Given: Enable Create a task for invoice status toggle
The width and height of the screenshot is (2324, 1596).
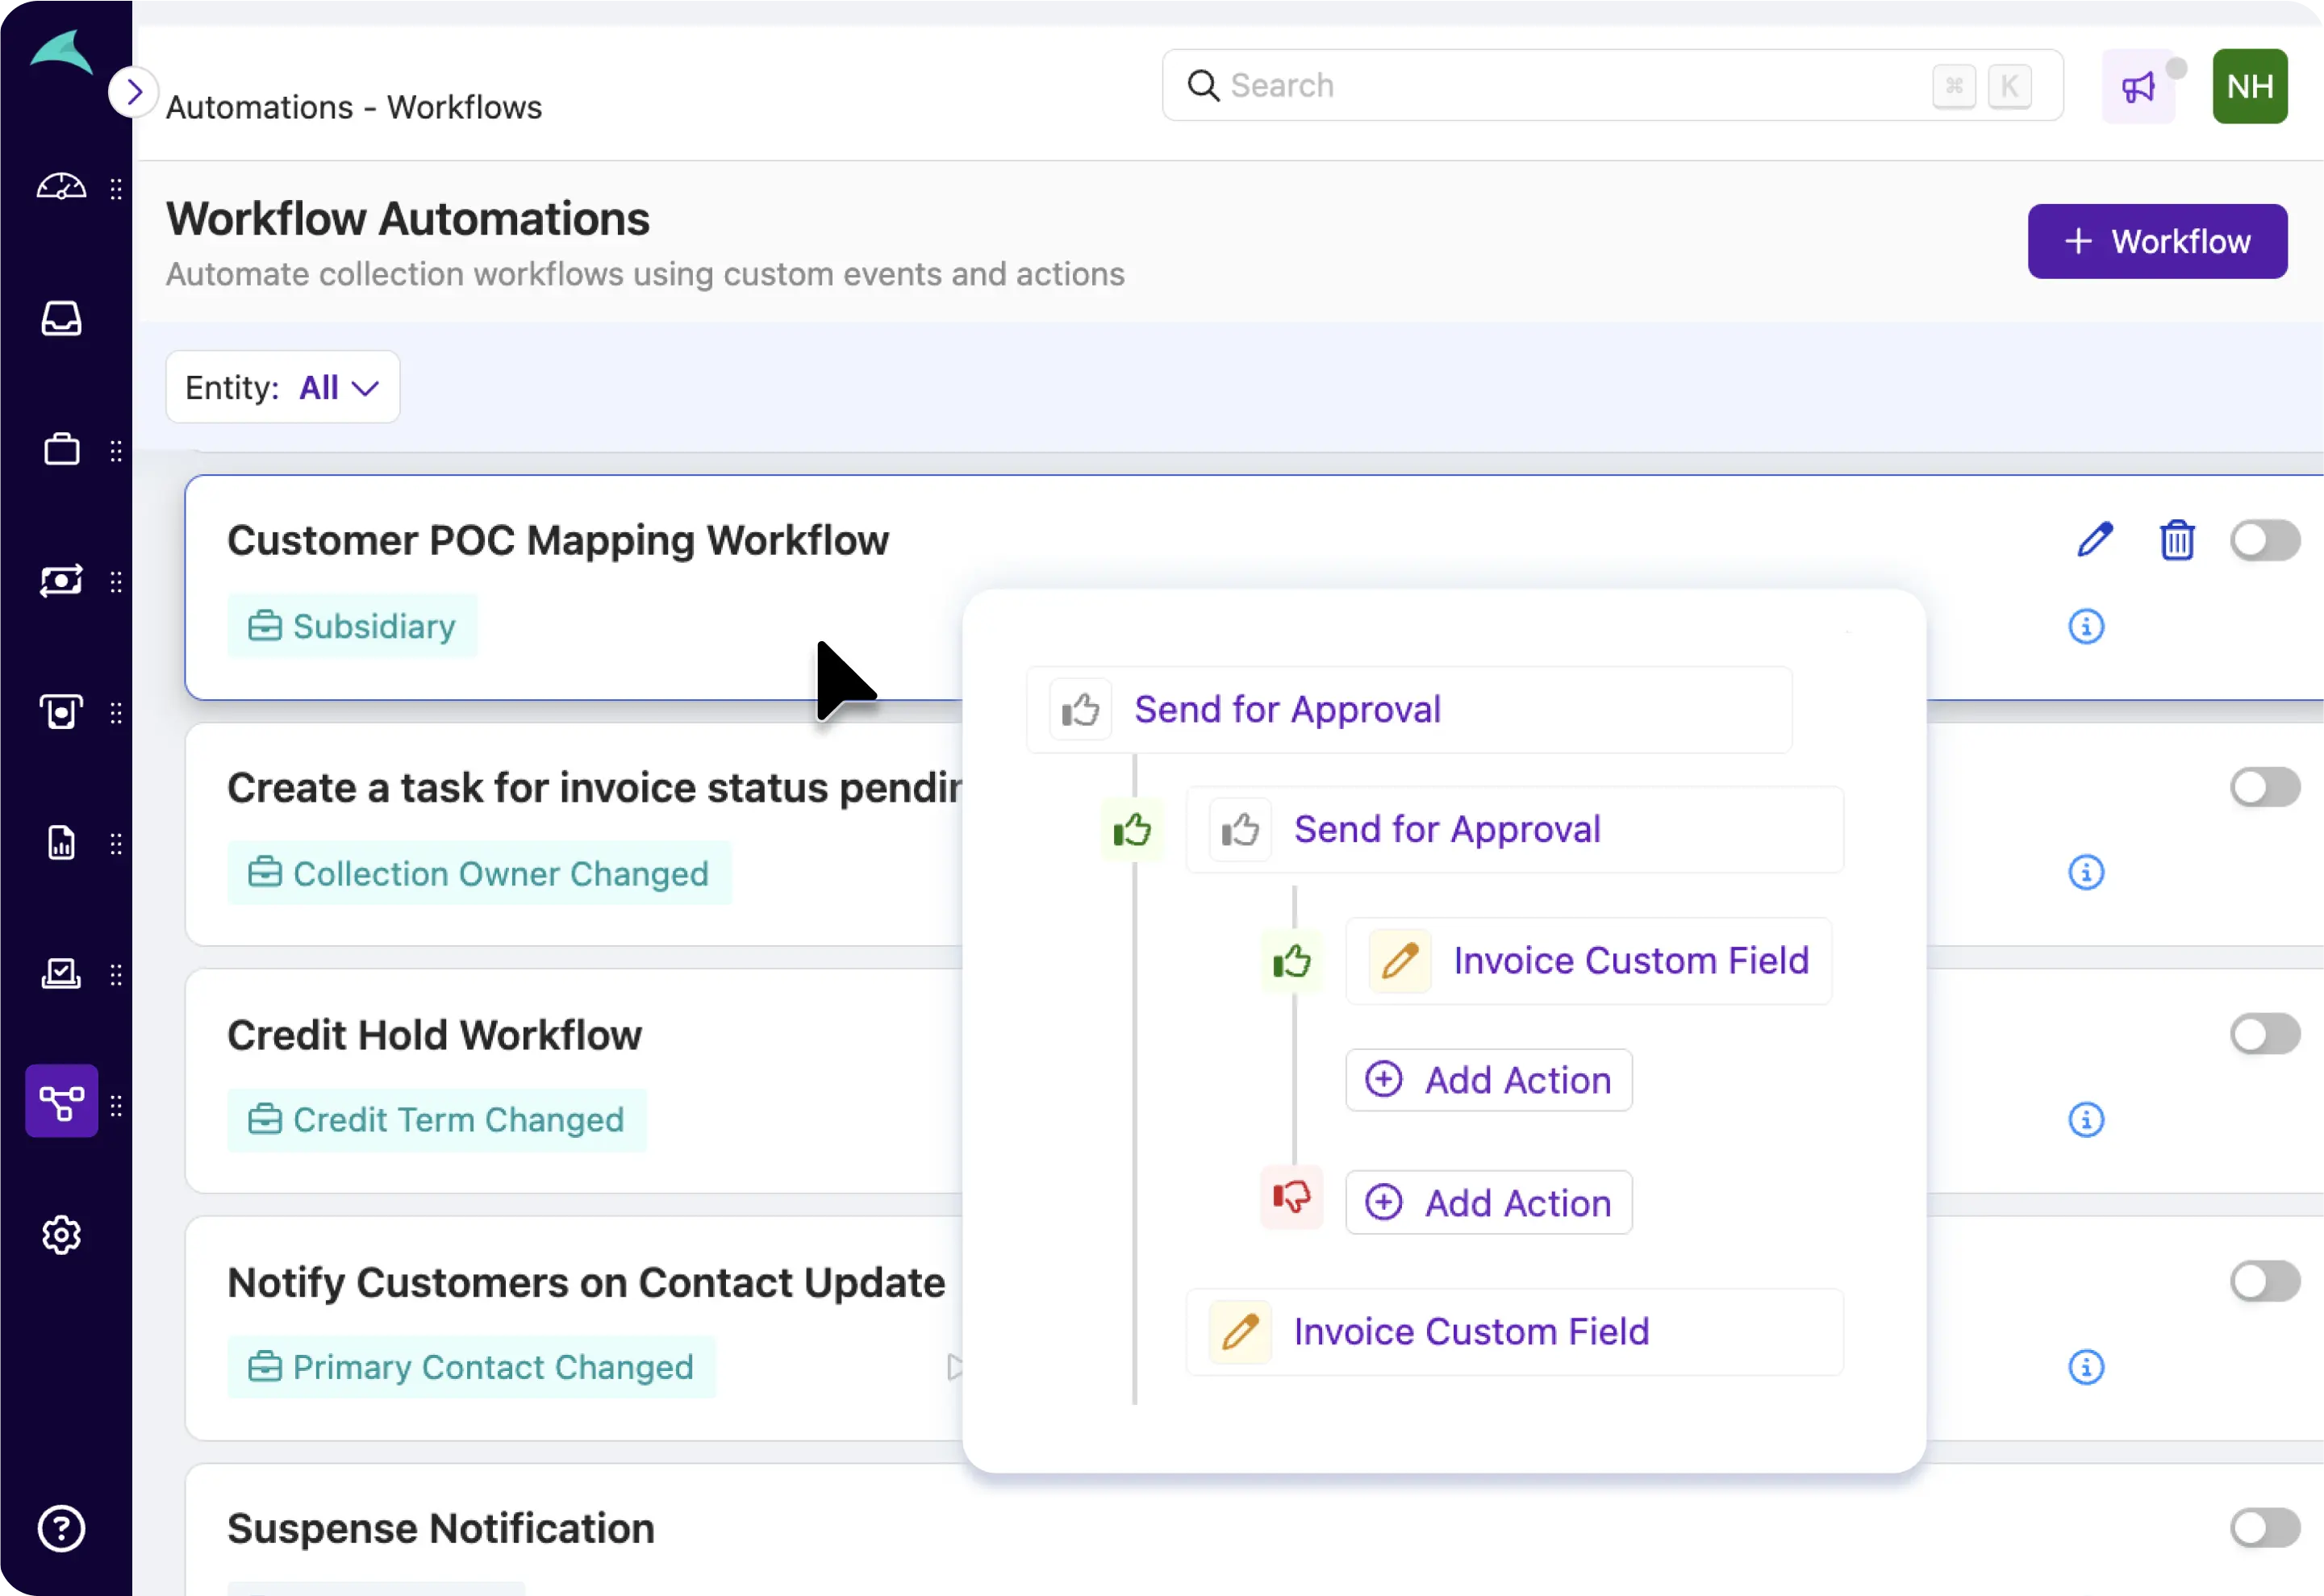Looking at the screenshot, I should click(2265, 788).
